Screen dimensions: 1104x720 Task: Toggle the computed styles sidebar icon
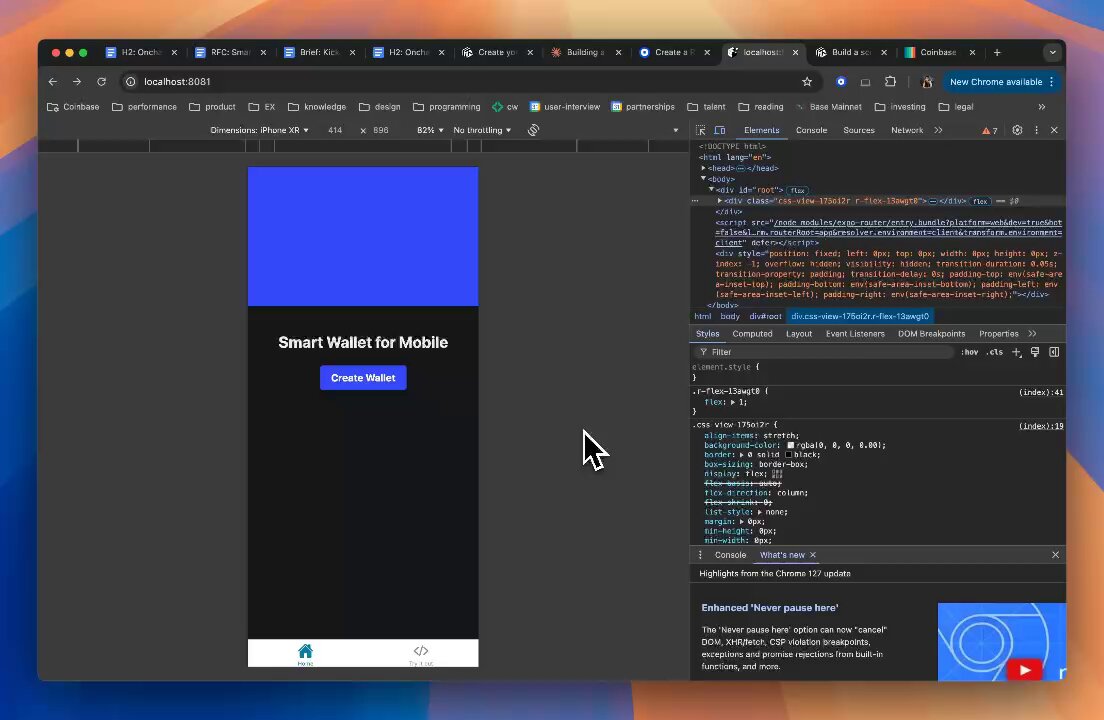(1054, 352)
